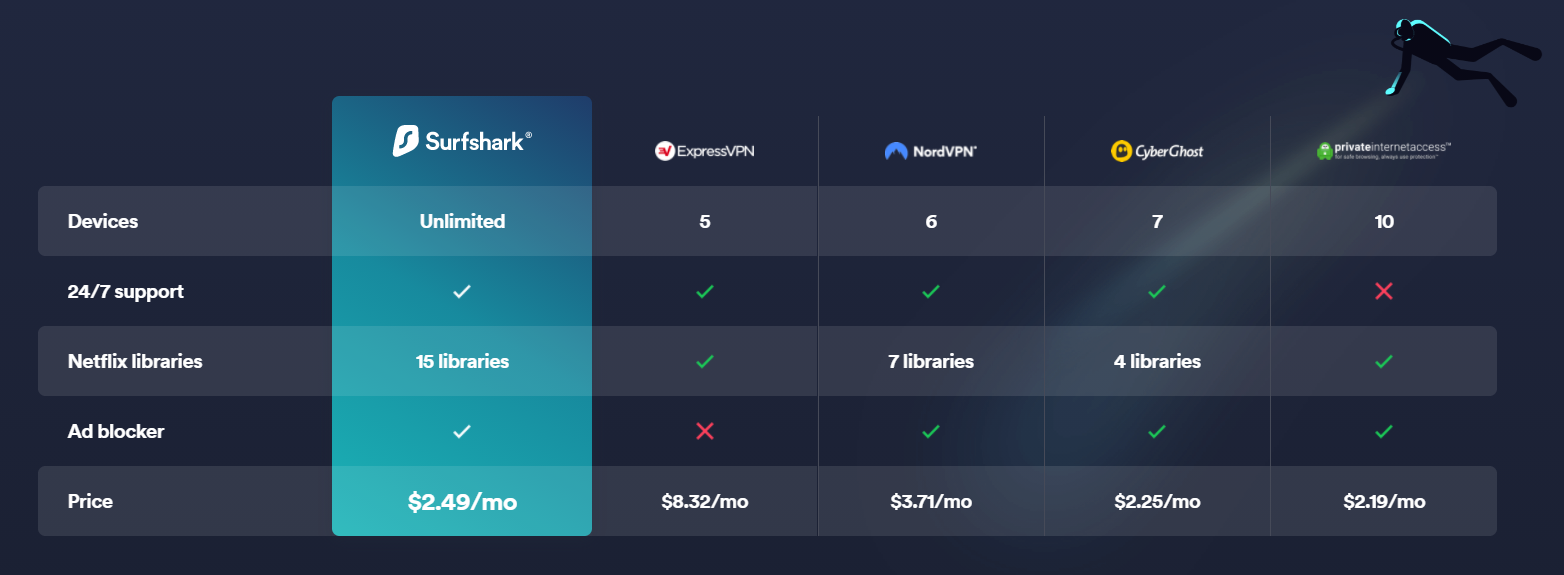Click the Surfshark logo
1564x575 pixels.
pyautogui.click(x=462, y=141)
